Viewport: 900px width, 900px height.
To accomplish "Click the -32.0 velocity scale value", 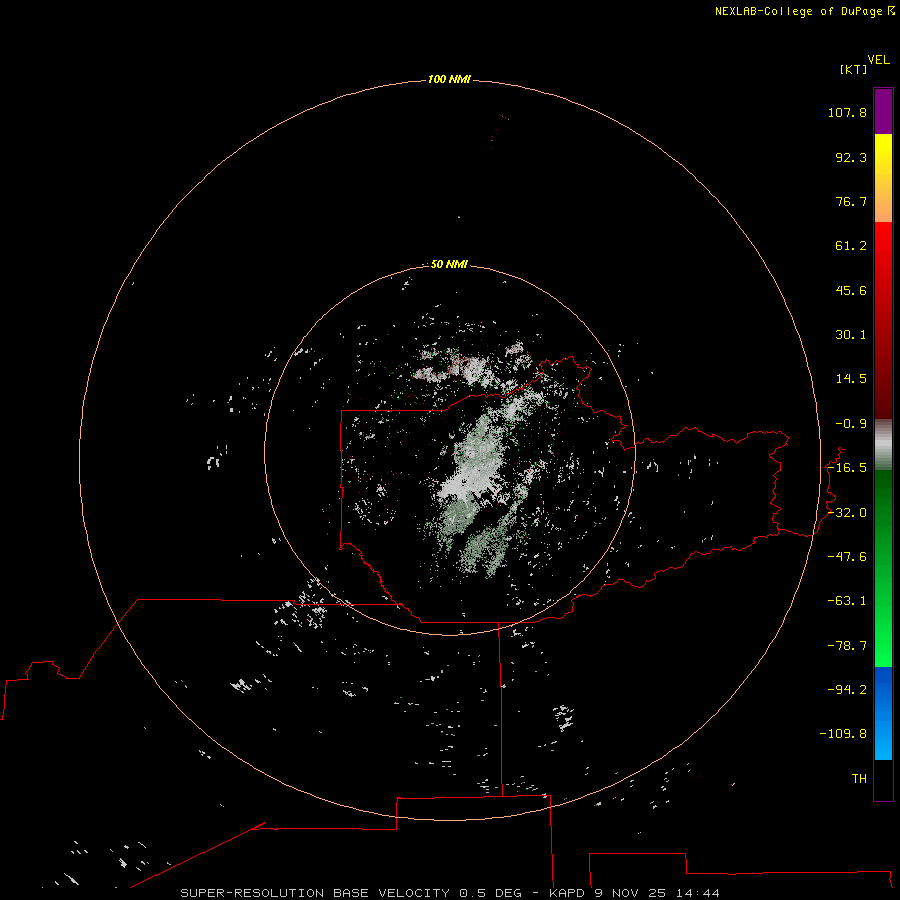I will [847, 513].
